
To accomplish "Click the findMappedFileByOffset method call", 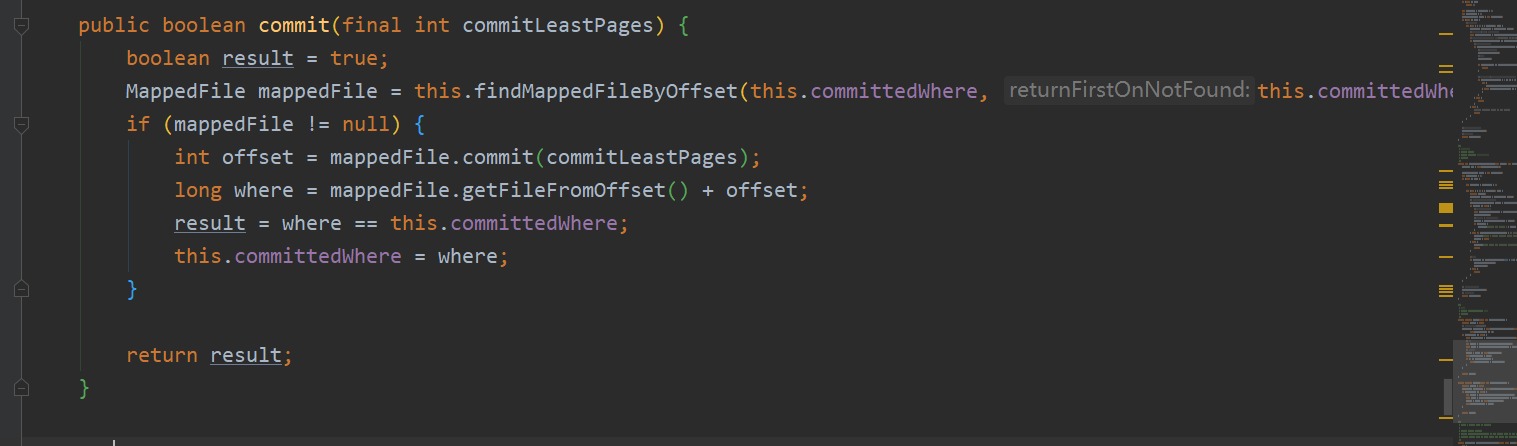I will click(x=606, y=91).
